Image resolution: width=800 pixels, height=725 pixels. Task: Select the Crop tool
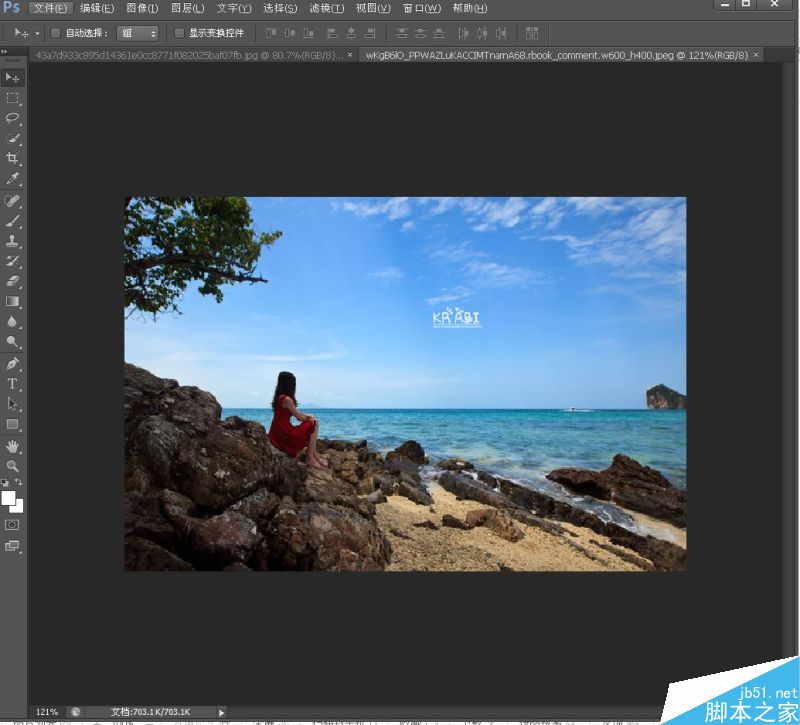click(12, 158)
